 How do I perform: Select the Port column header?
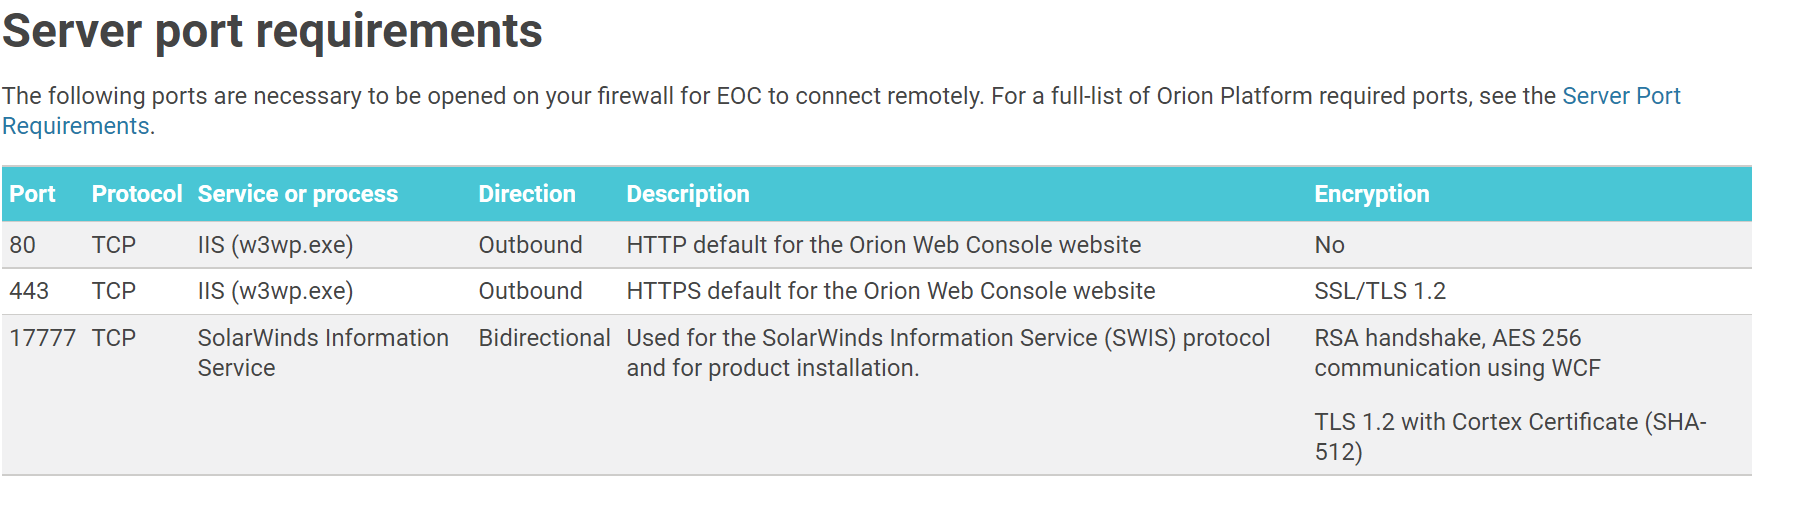[x=32, y=194]
